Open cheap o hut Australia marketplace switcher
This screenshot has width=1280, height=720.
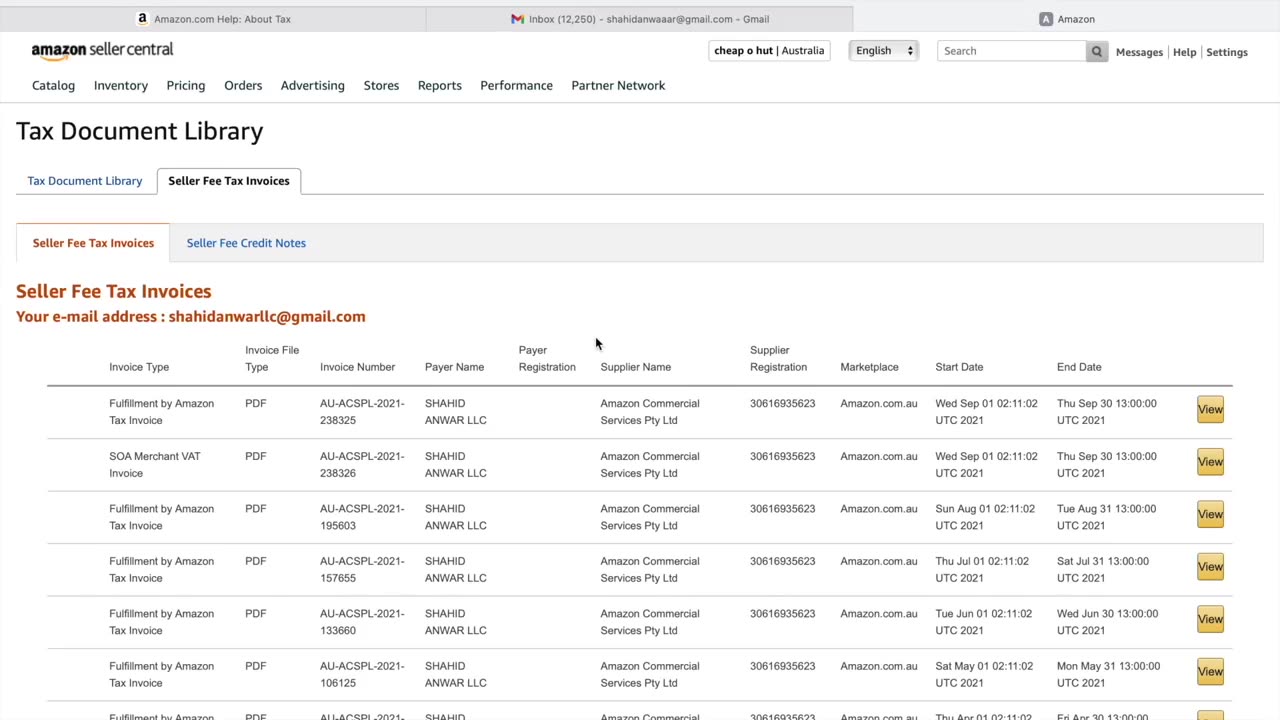769,51
